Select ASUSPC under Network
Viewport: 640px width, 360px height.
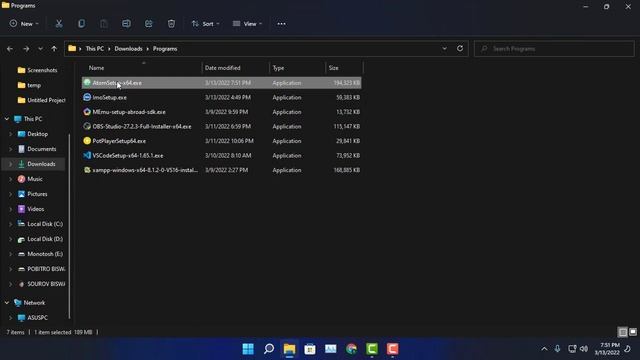(33, 318)
